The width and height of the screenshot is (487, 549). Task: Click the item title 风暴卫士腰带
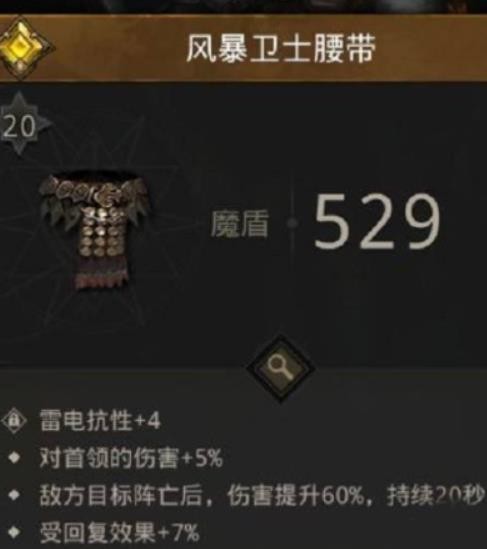click(x=281, y=48)
